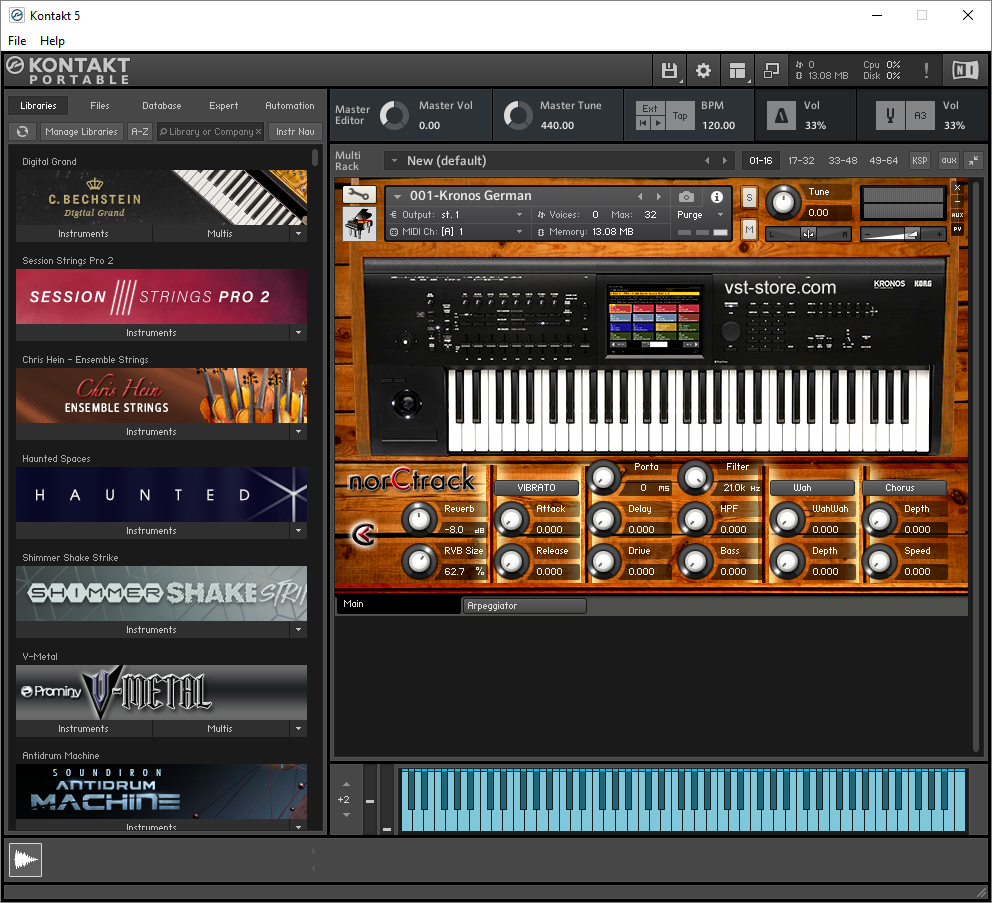Screen dimensions: 992x903
Task: Expand Haunted Spaces library options arrow
Action: (x=299, y=531)
